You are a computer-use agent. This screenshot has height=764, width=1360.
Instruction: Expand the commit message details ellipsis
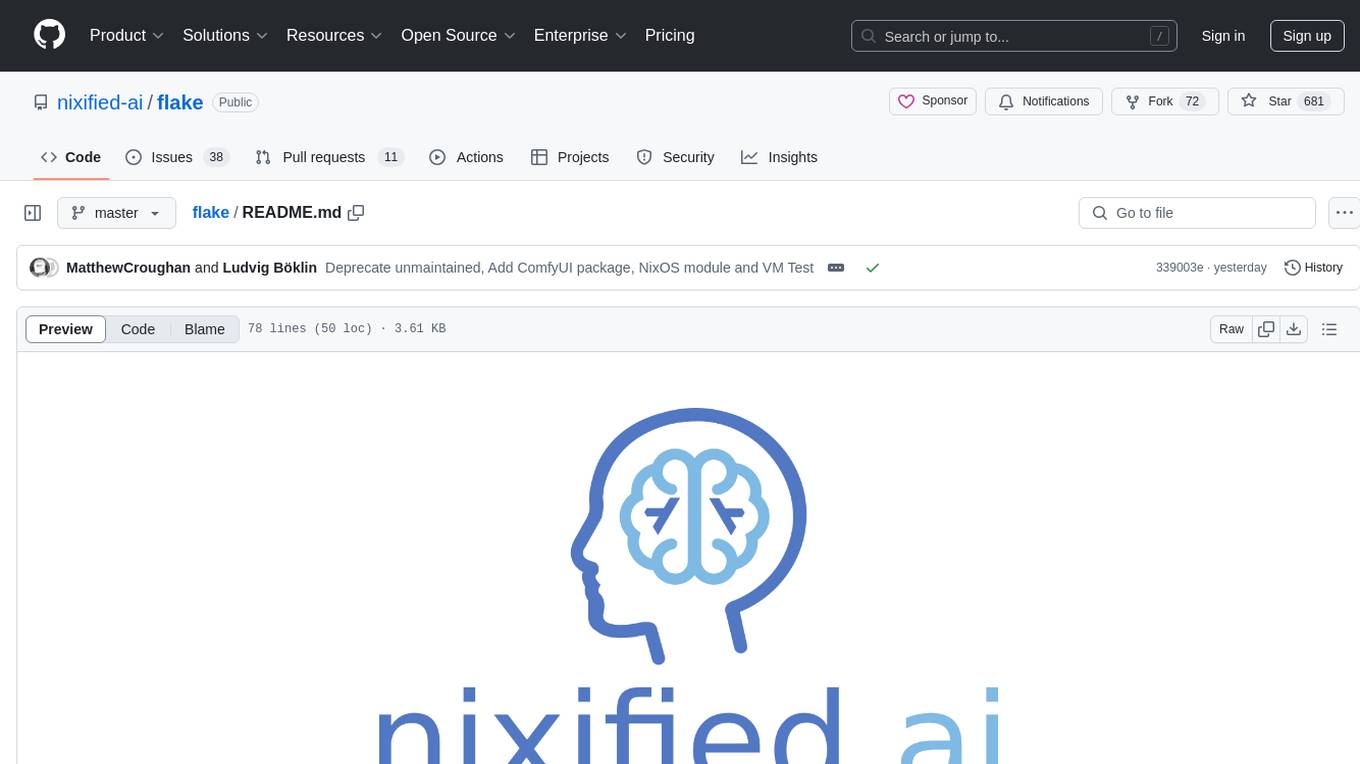pos(836,268)
